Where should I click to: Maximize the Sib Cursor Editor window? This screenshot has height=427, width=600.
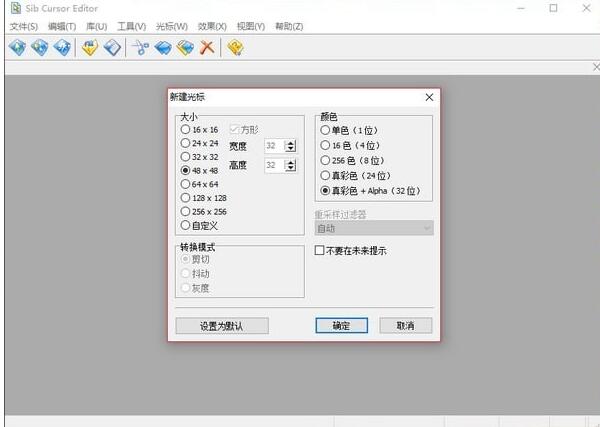pyautogui.click(x=553, y=8)
